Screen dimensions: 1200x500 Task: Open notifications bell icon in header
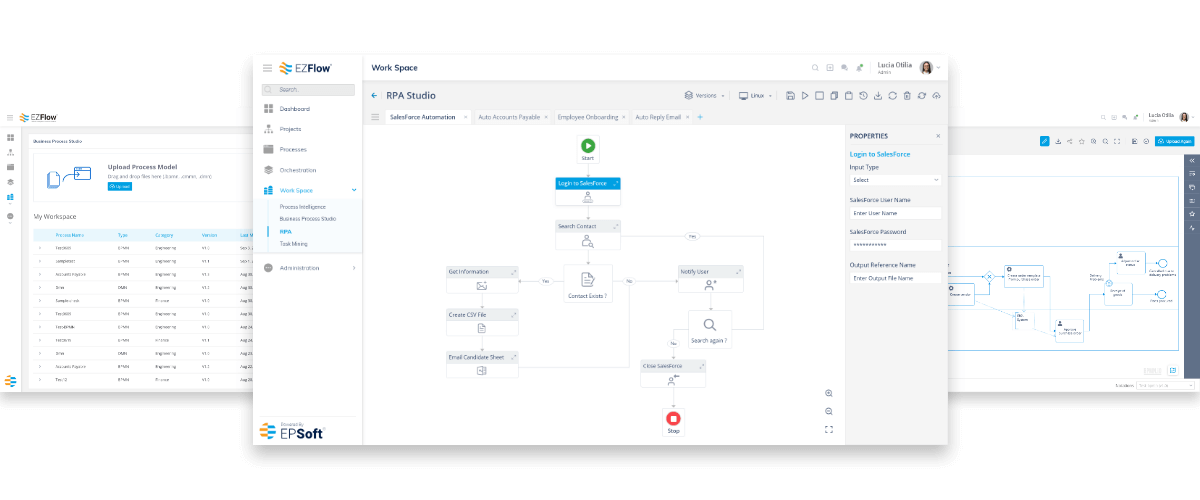click(x=859, y=68)
